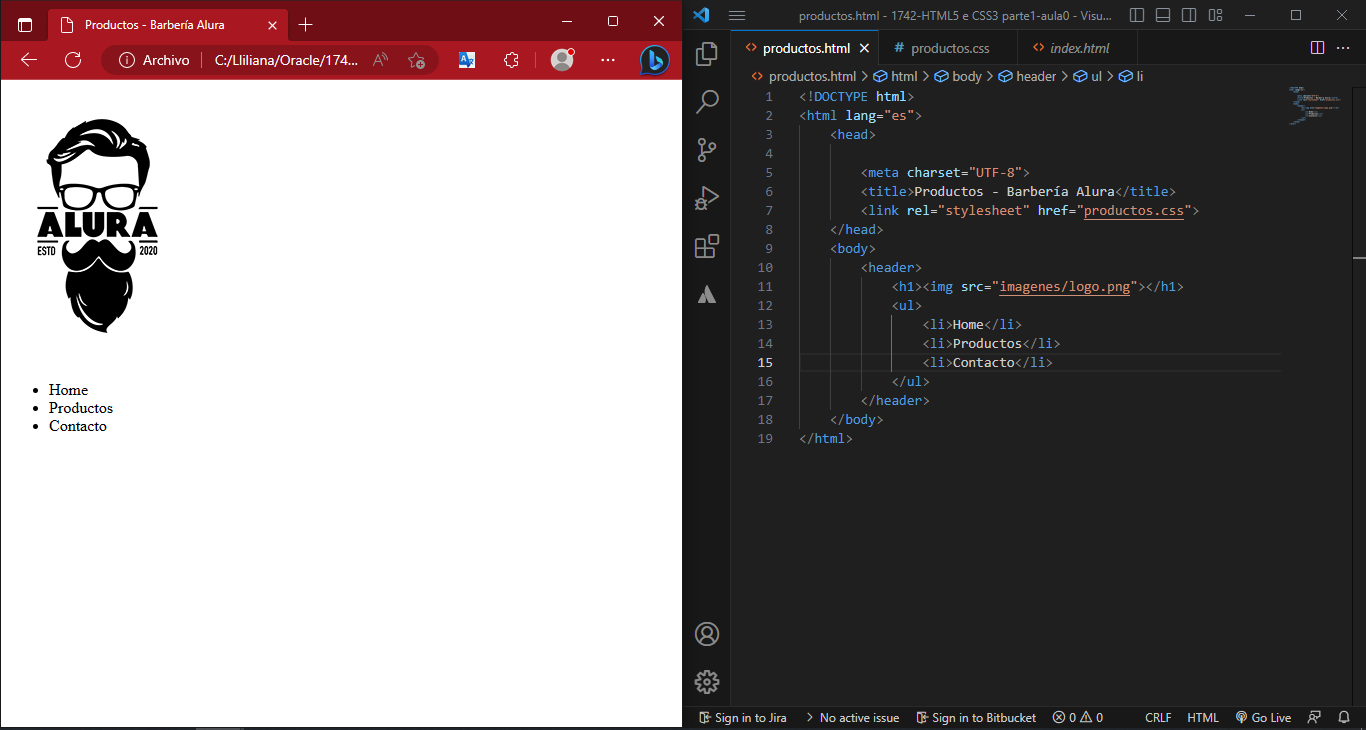Screen dimensions: 1366x730
Task: Add page to favorites star icon
Action: point(417,60)
